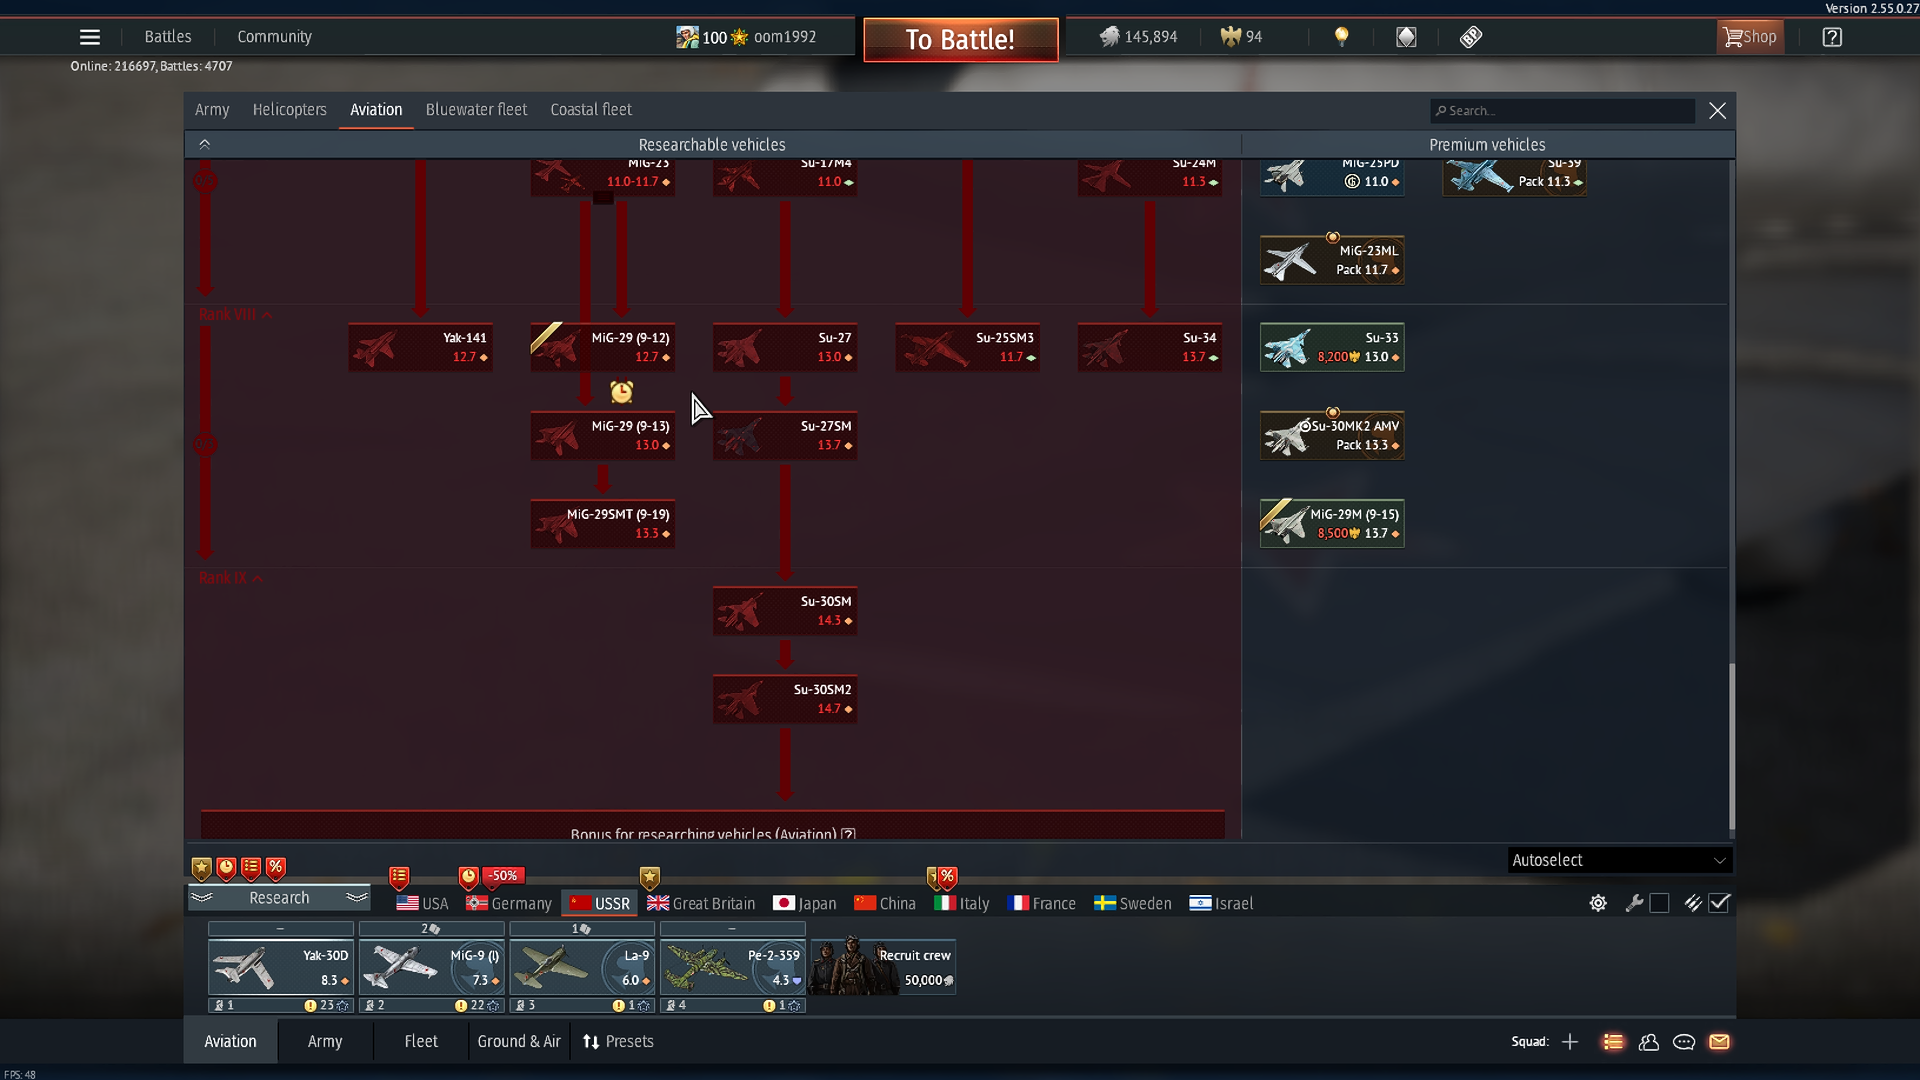Click the tech tree vertical scrollbar
Viewport: 1920px width, 1080px height.
tap(1732, 745)
